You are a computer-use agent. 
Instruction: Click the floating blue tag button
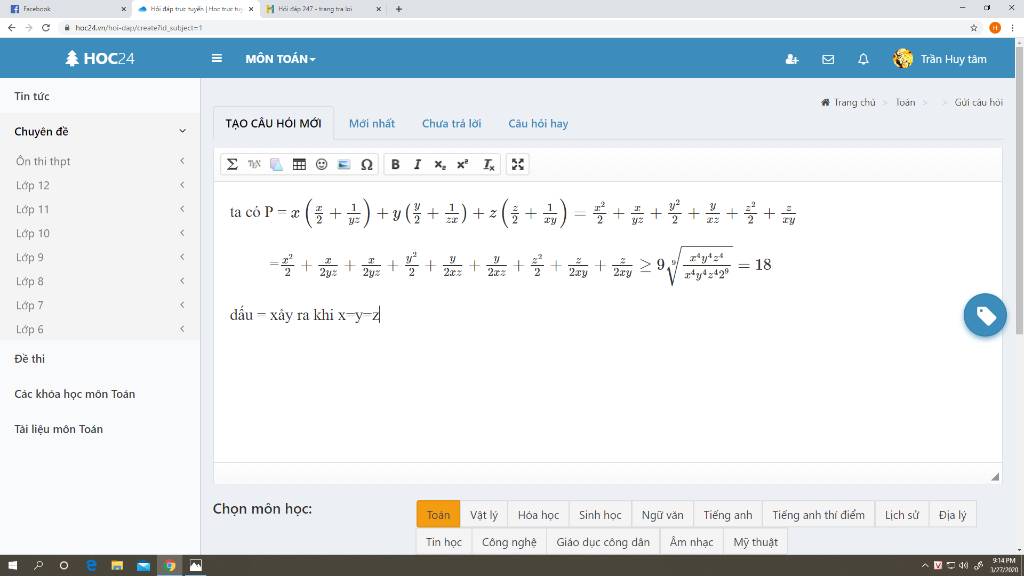click(985, 315)
